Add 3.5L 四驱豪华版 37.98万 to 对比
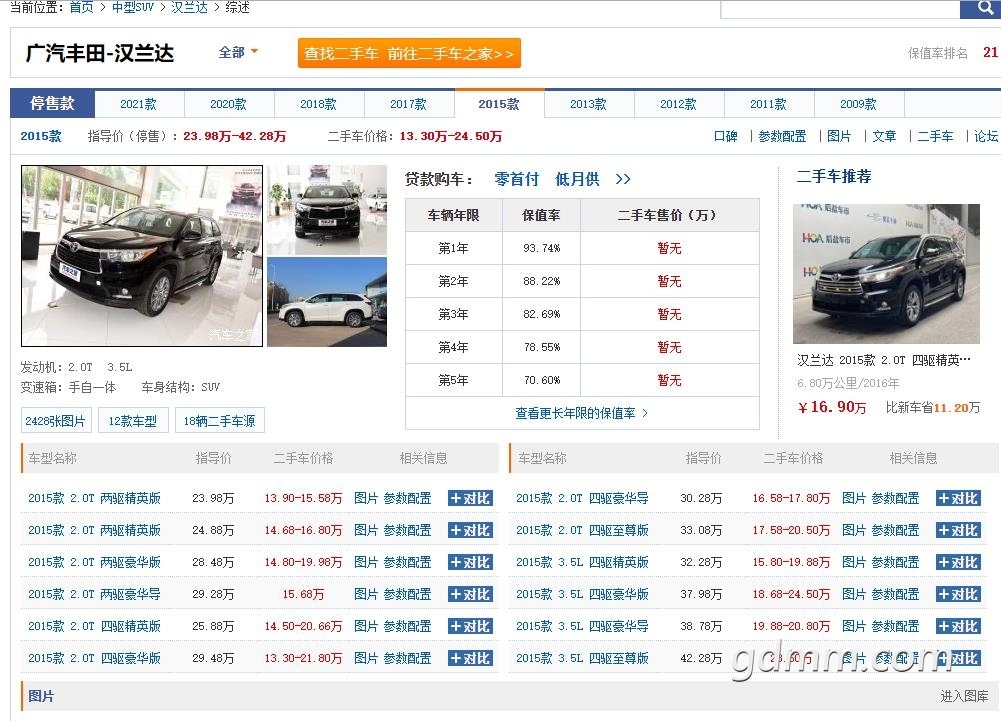1001x721 pixels. pyautogui.click(x=958, y=594)
